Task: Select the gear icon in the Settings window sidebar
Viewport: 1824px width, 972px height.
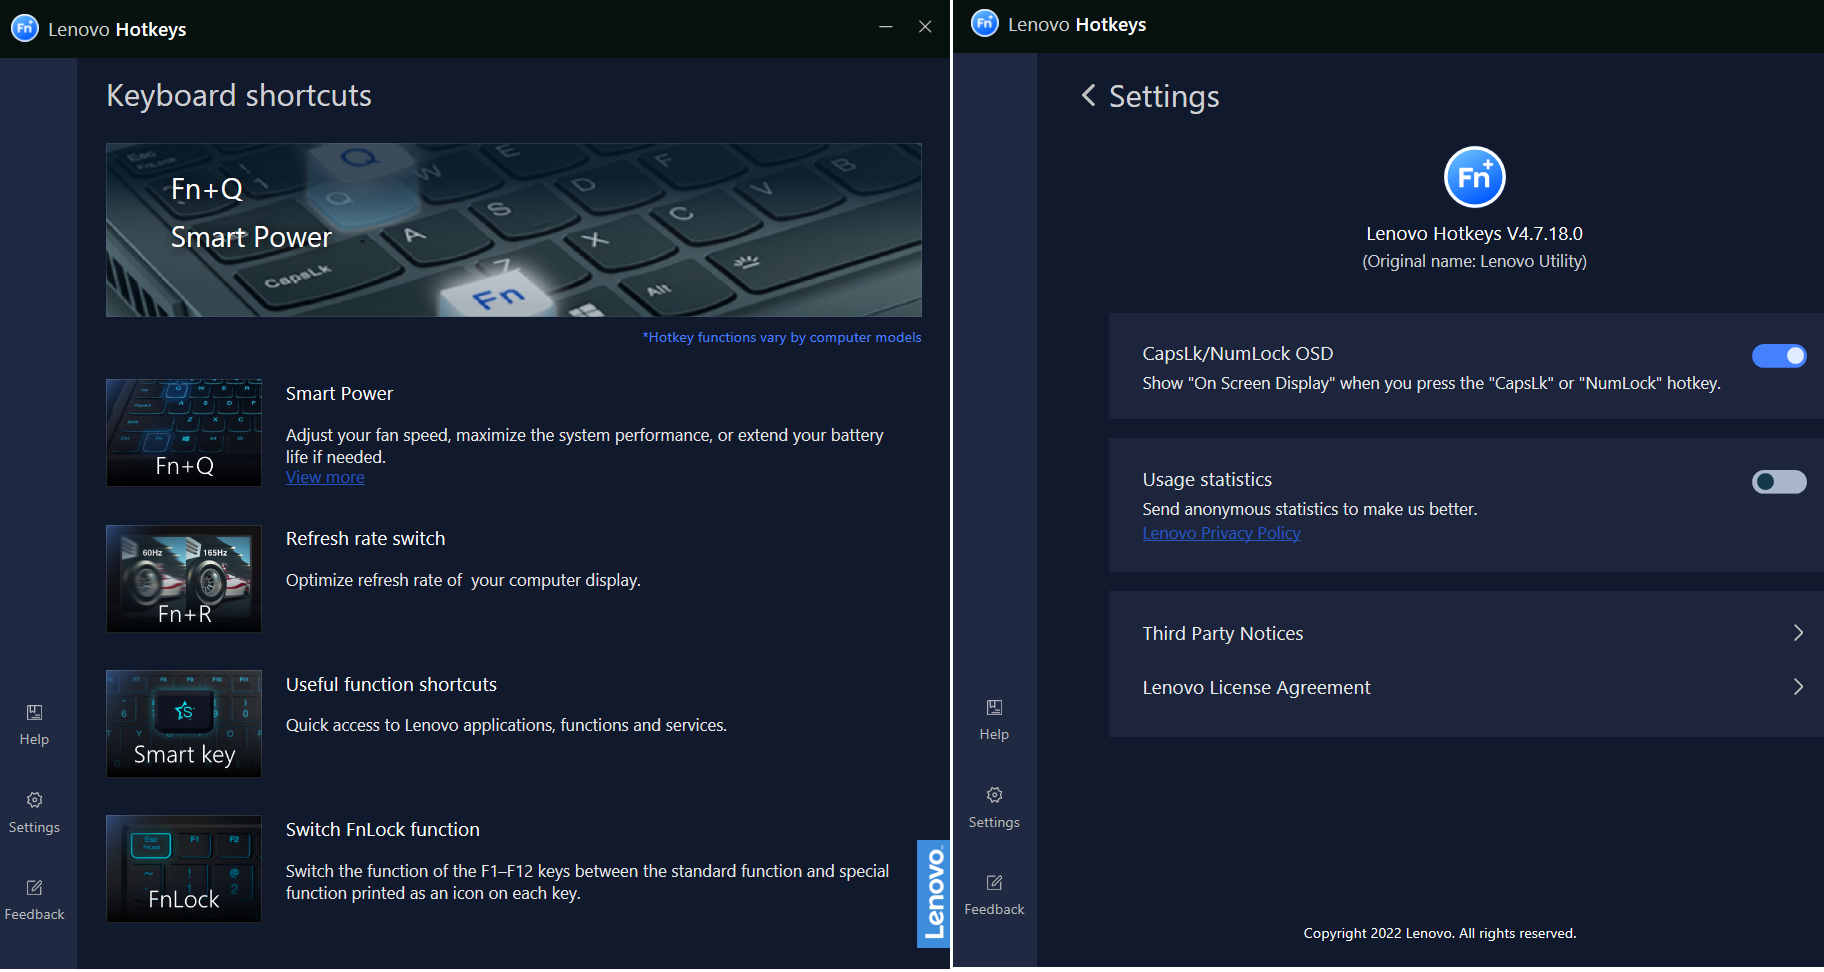Action: tap(994, 795)
